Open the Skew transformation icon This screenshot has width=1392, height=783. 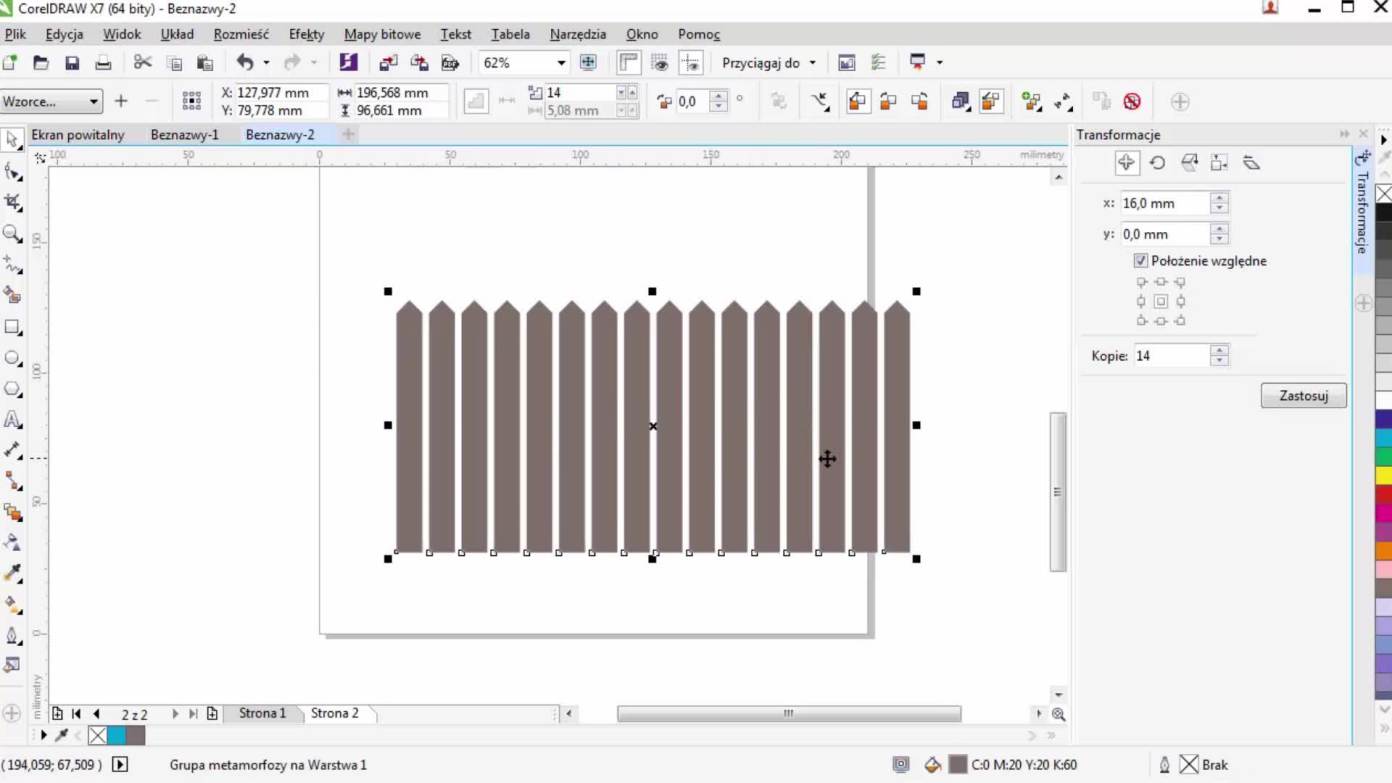1251,163
